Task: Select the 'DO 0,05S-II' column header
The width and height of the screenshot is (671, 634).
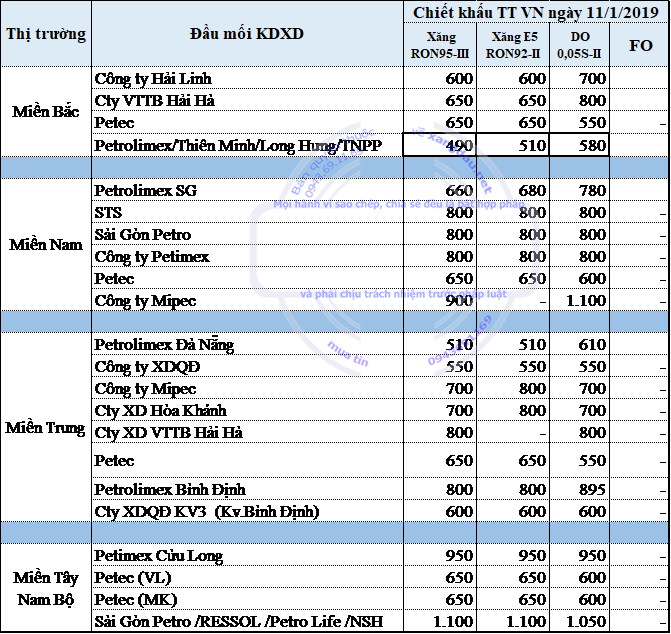Action: [x=579, y=45]
